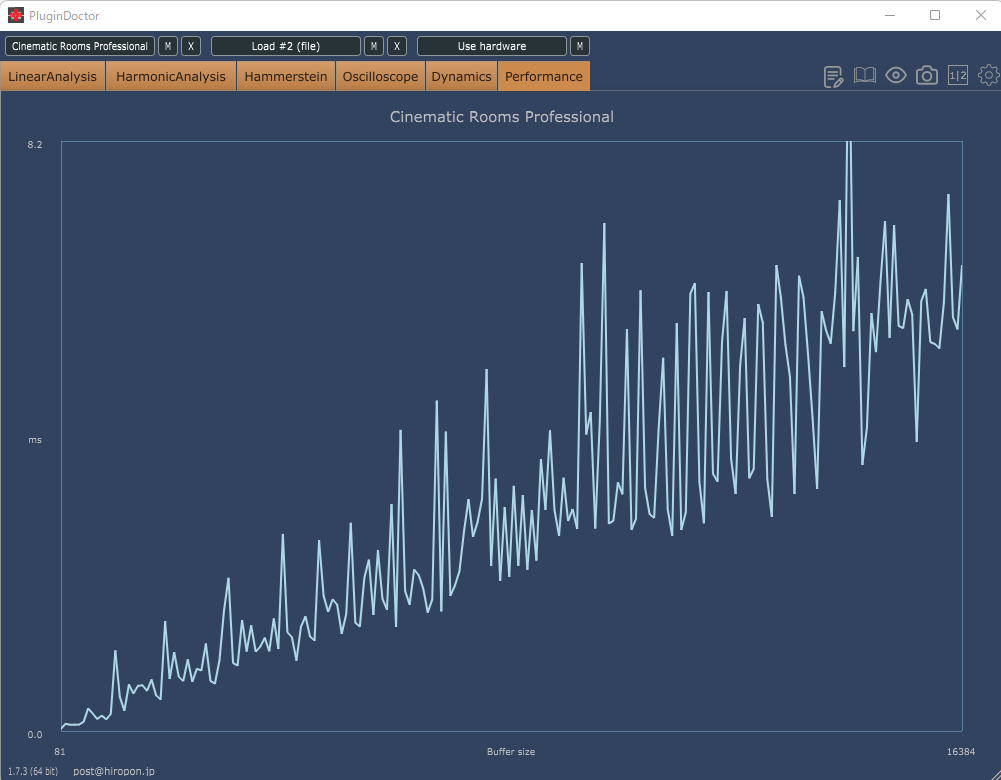This screenshot has width=1001, height=780.
Task: Switch to LinearAnalysis tab
Action: [x=52, y=77]
